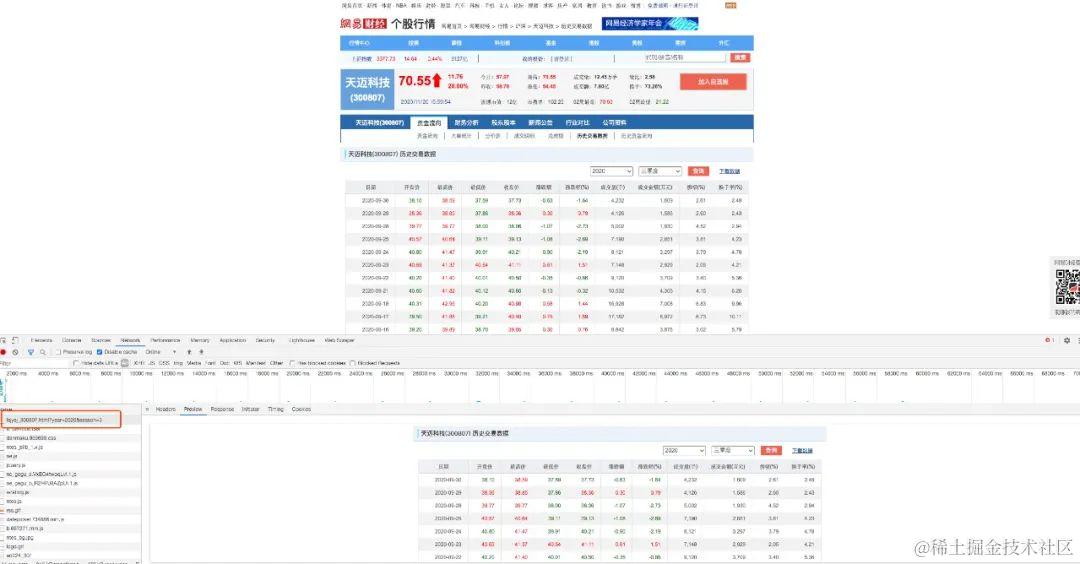Image resolution: width=1080 pixels, height=564 pixels.
Task: Click the red network record button
Action: point(3,352)
